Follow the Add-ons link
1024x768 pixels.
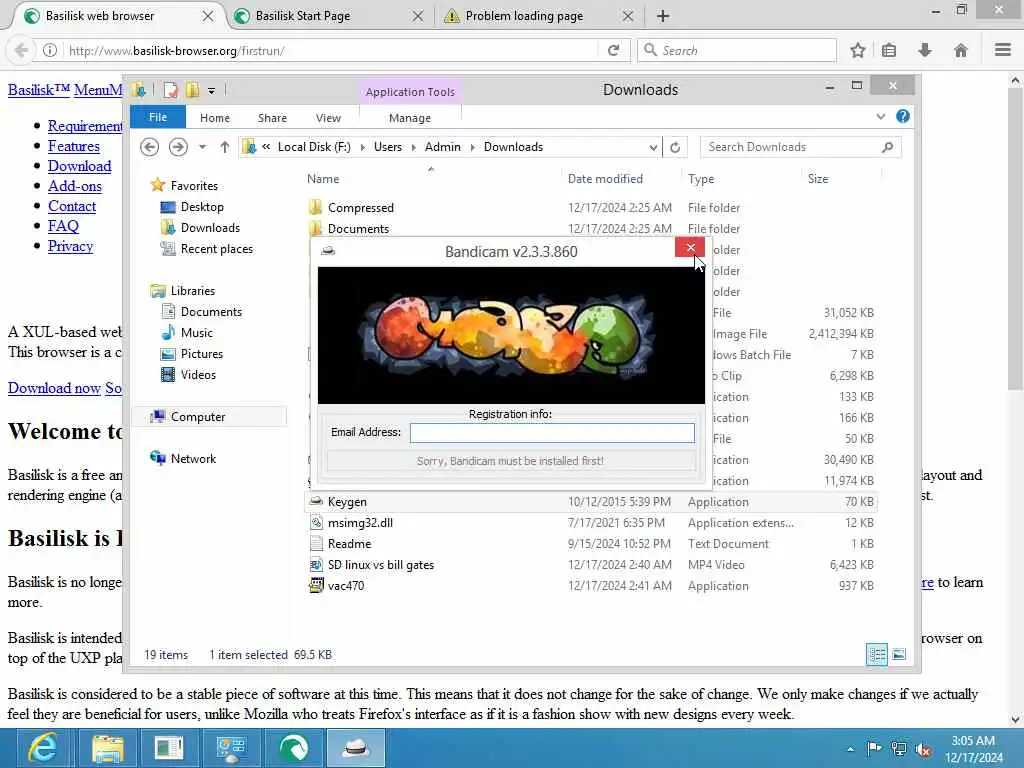[x=74, y=186]
